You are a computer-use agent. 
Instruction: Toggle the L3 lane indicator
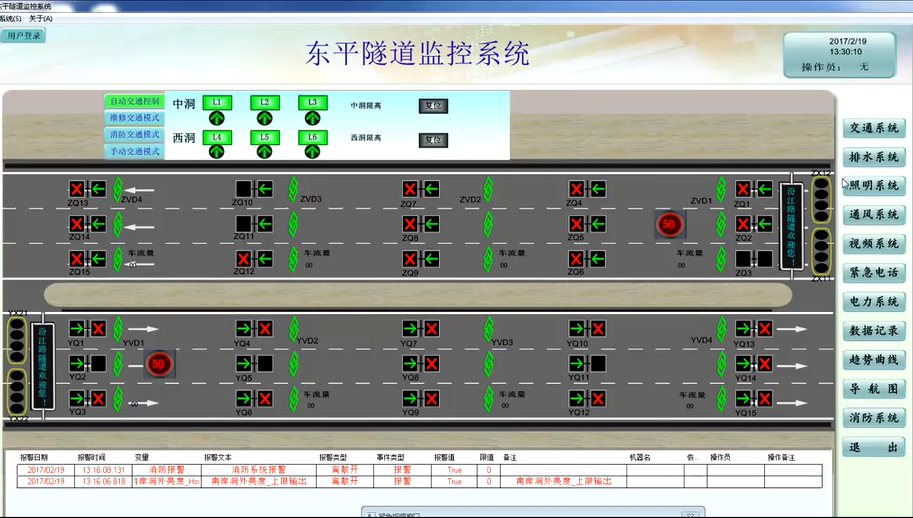pos(312,103)
